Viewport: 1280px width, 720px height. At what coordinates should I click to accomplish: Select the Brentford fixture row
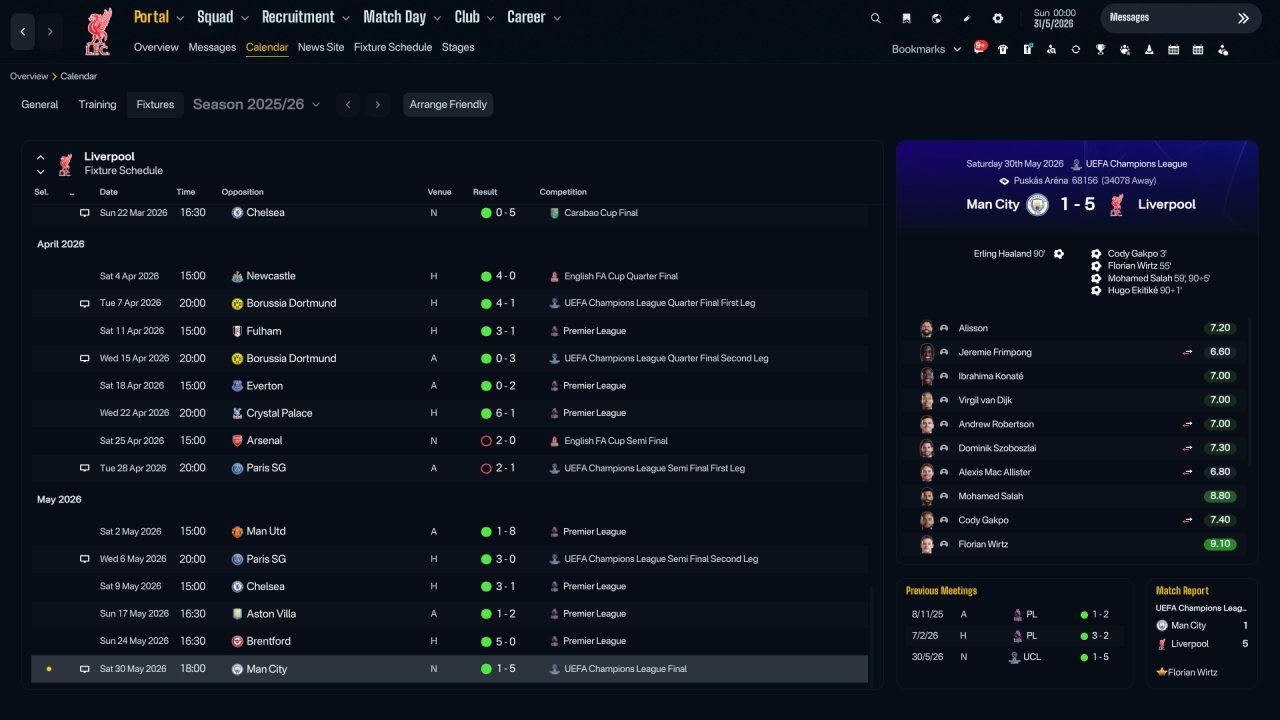[450, 641]
